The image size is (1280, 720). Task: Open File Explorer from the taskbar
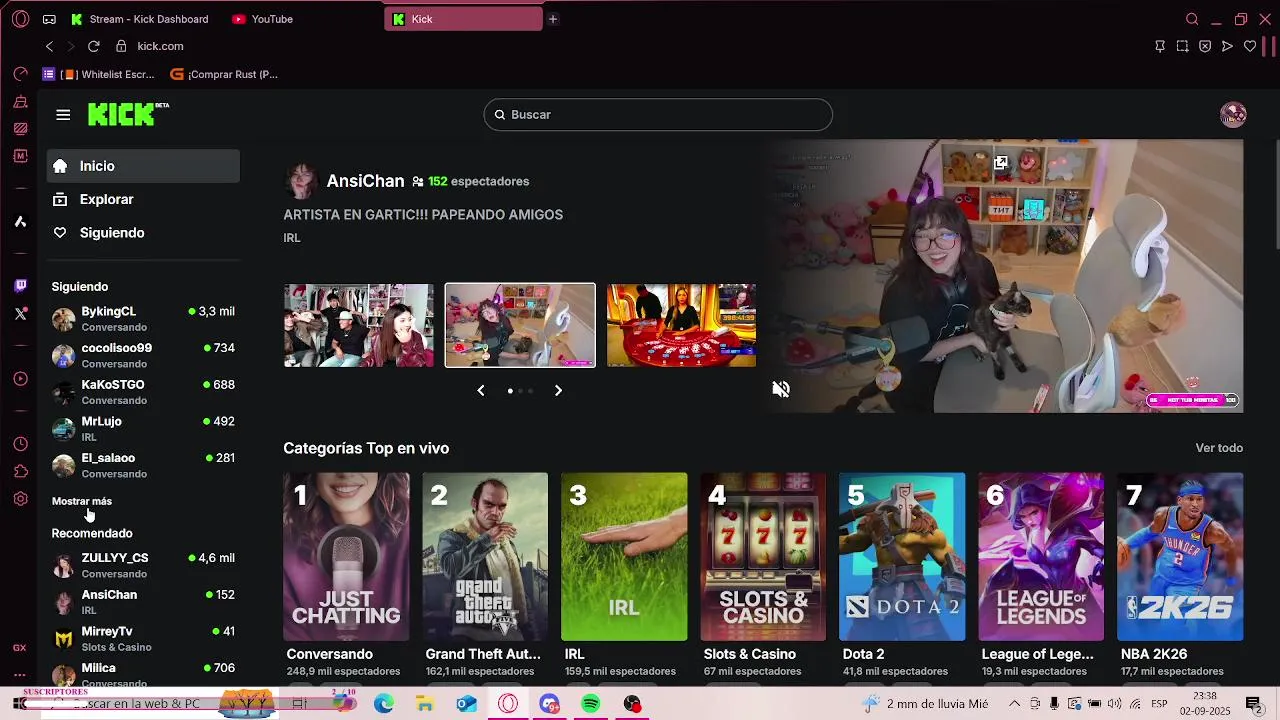pyautogui.click(x=425, y=704)
